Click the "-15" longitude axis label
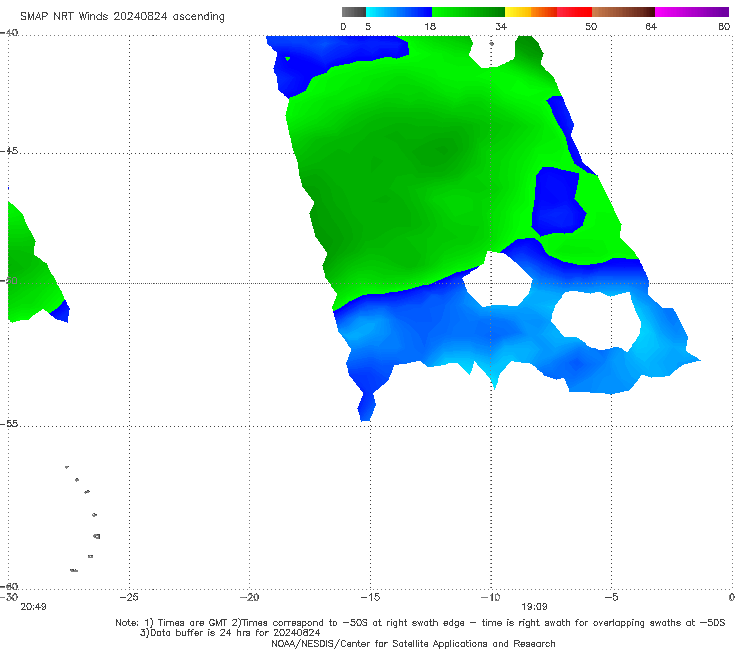This screenshot has height=650, width=740. coord(370,597)
